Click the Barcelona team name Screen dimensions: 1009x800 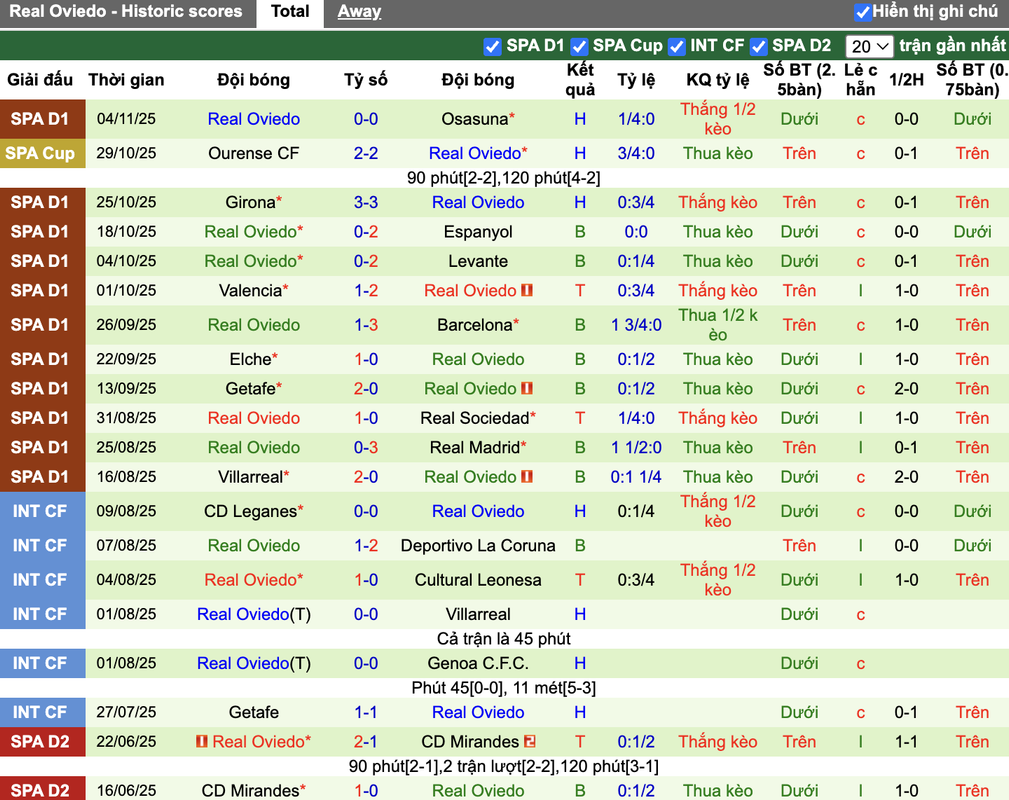[474, 325]
